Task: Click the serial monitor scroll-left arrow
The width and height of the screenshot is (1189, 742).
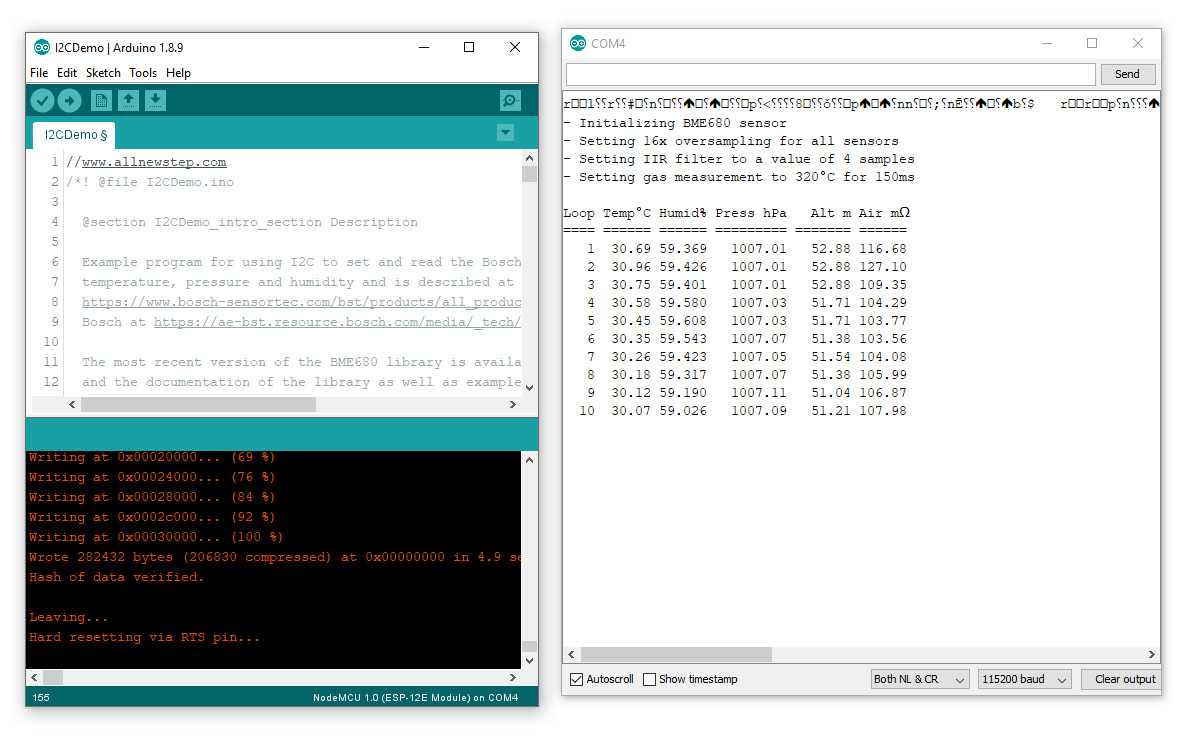Action: [x=572, y=654]
